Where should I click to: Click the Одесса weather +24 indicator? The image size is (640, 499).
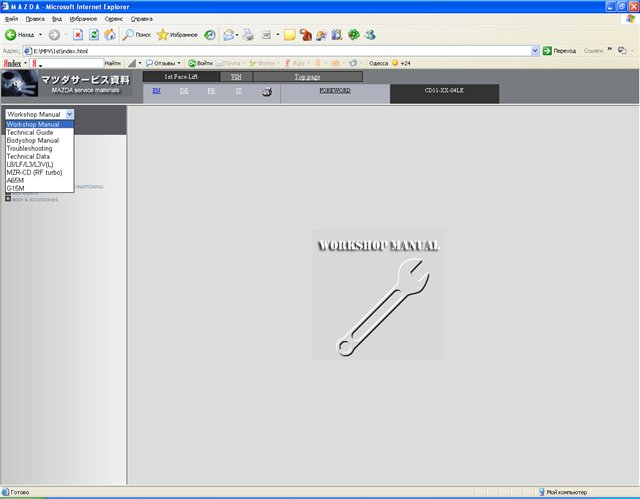point(390,63)
